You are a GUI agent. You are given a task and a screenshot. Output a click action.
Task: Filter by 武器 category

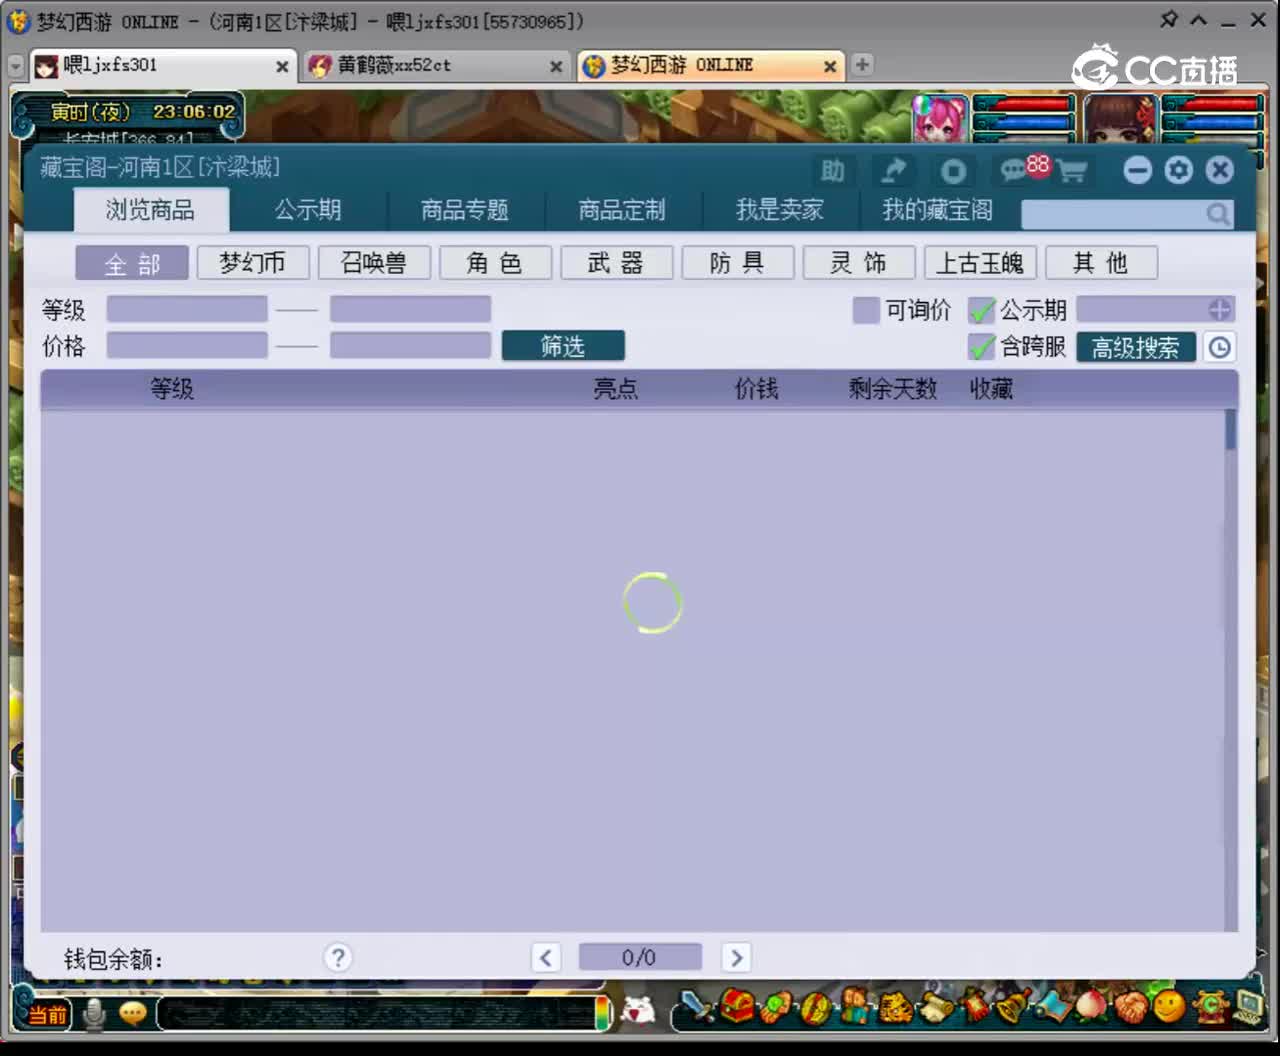point(616,263)
